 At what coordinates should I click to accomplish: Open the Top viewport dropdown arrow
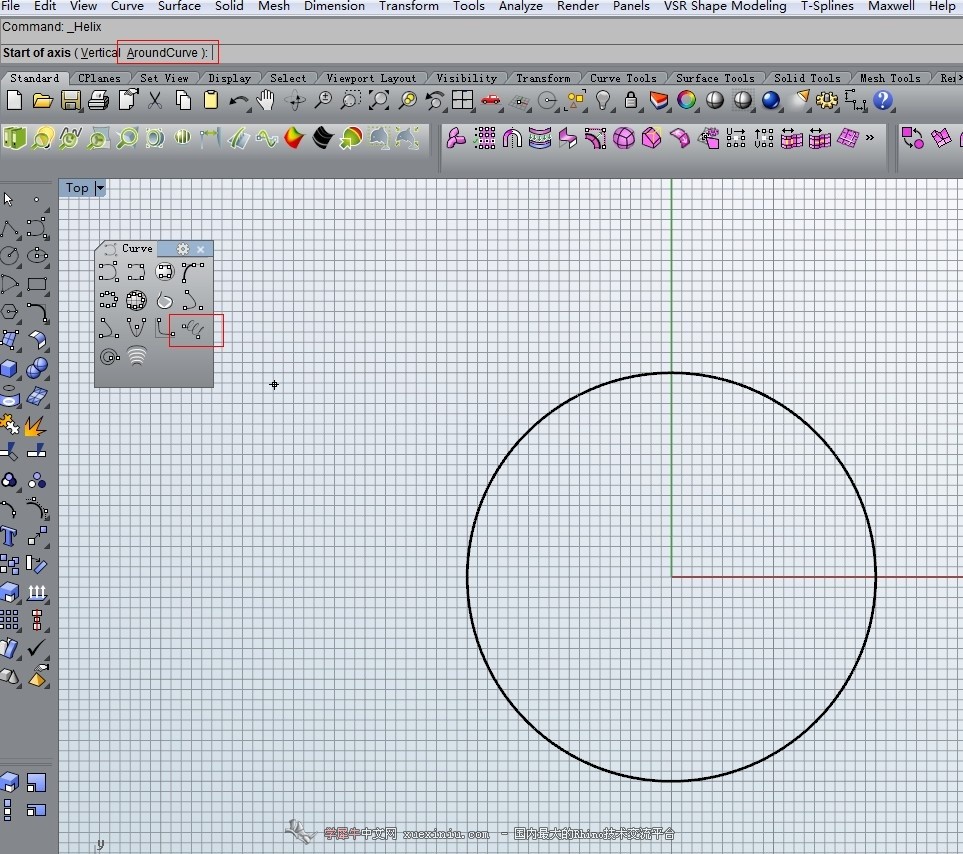click(100, 188)
